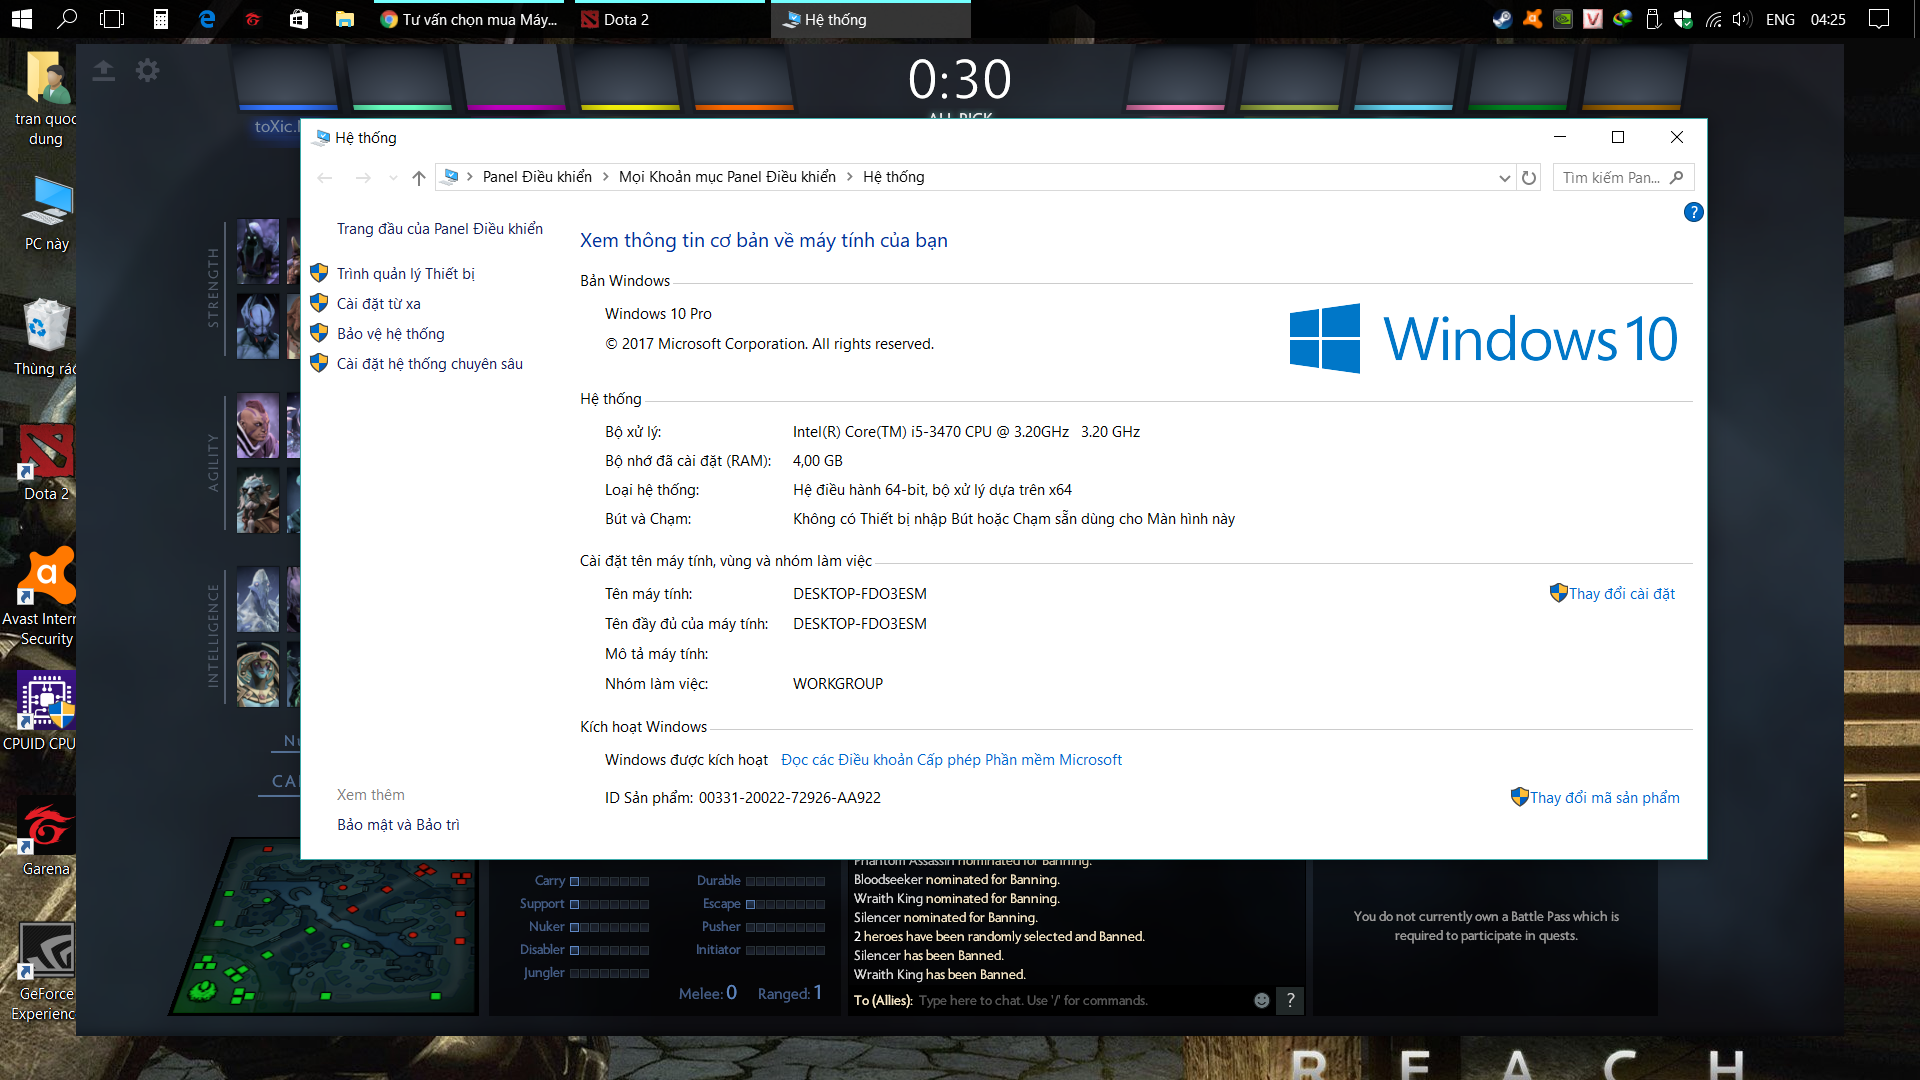The height and width of the screenshot is (1080, 1920).
Task: Open Task View on the taskbar
Action: point(112,19)
